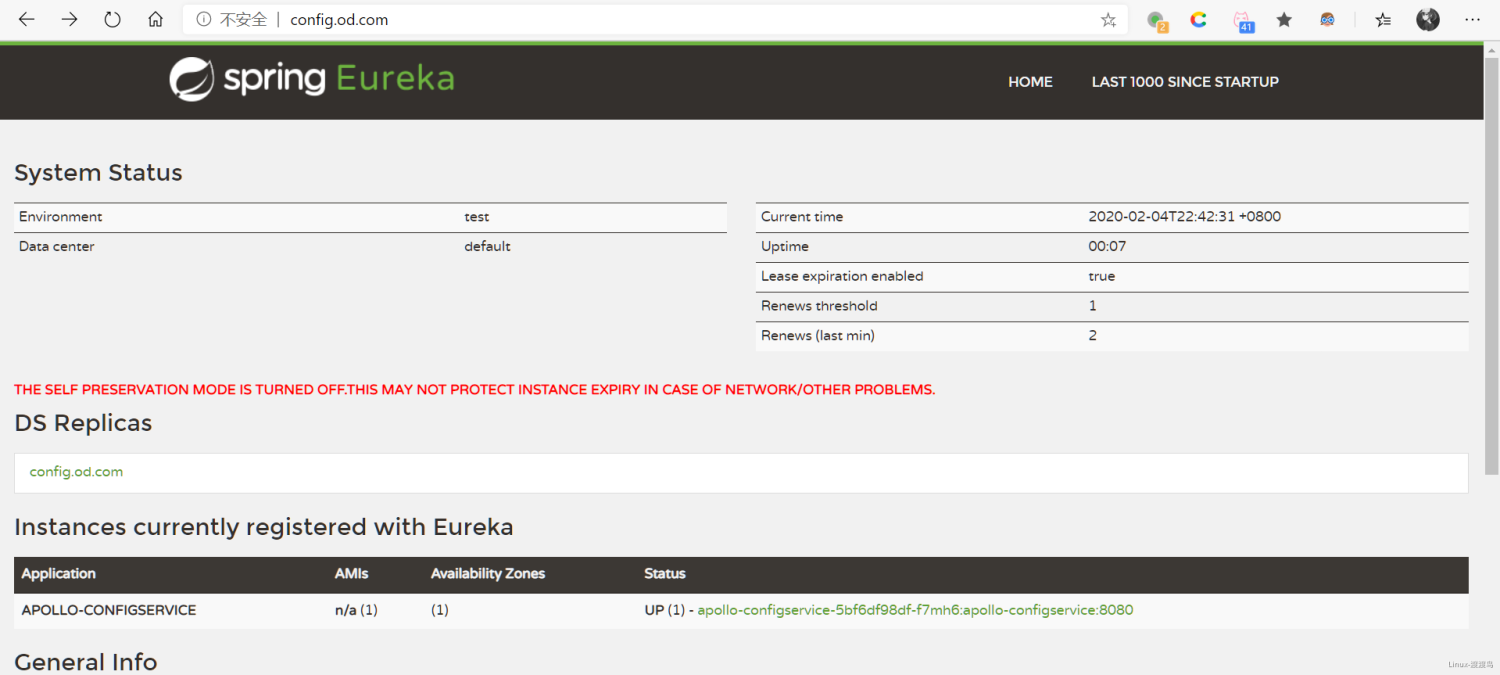Open the round blue face extension icon
1500x675 pixels.
point(1327,20)
